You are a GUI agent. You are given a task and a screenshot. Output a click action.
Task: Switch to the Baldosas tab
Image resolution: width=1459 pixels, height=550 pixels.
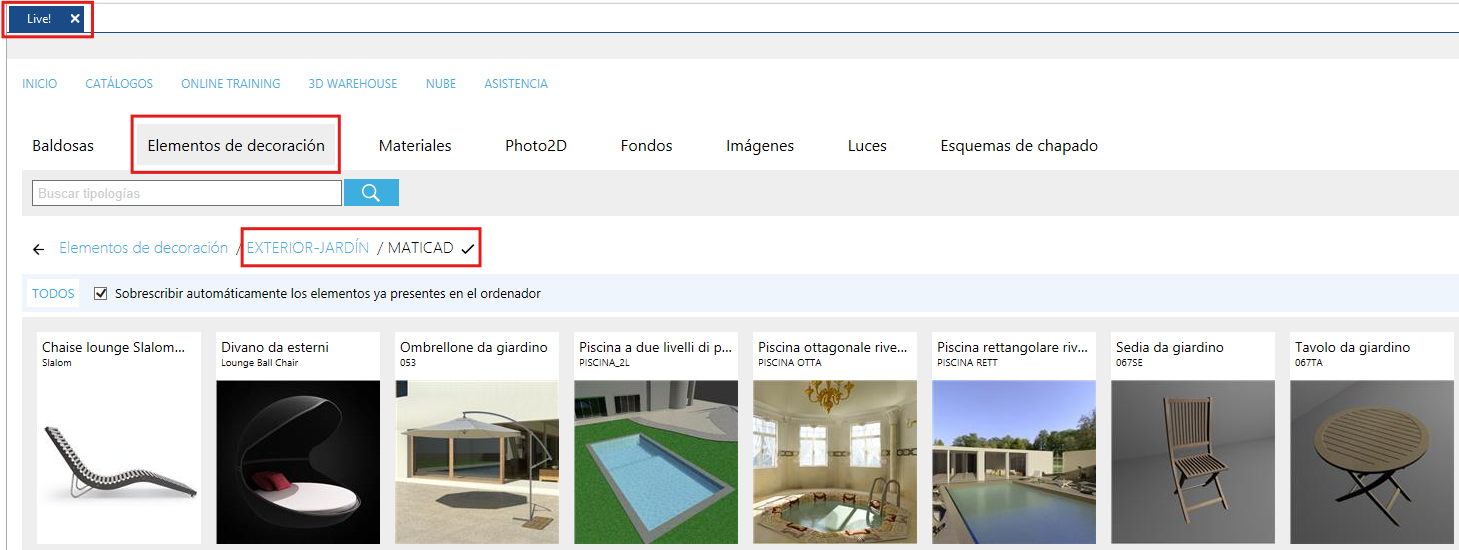click(x=63, y=146)
